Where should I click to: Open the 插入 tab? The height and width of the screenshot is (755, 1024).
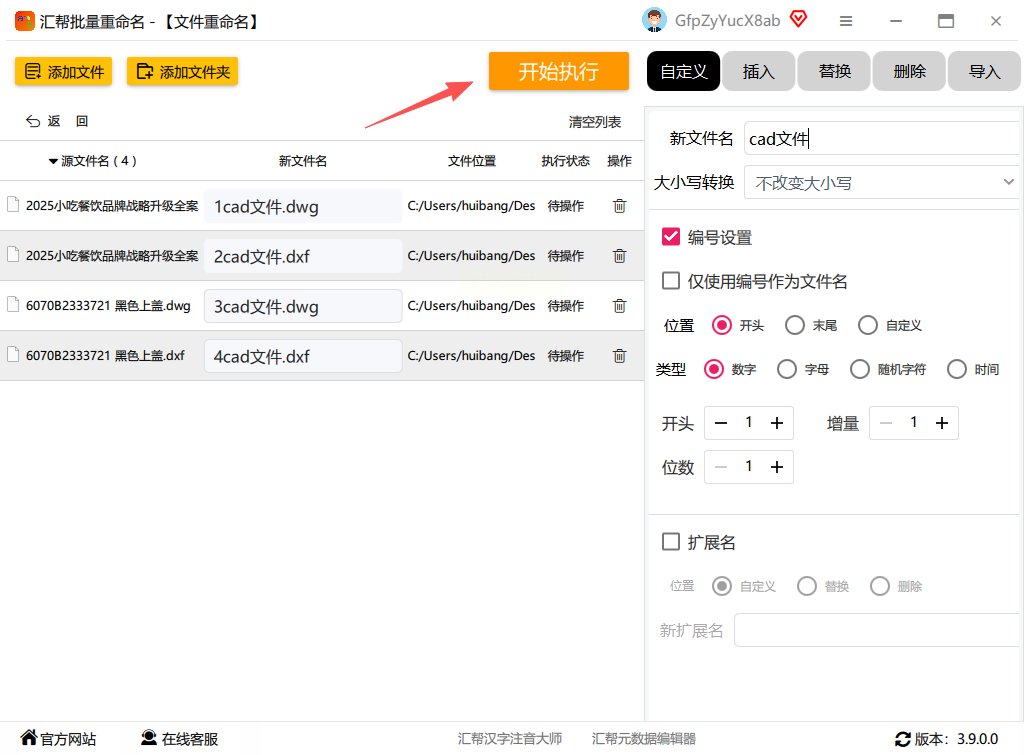tap(758, 72)
